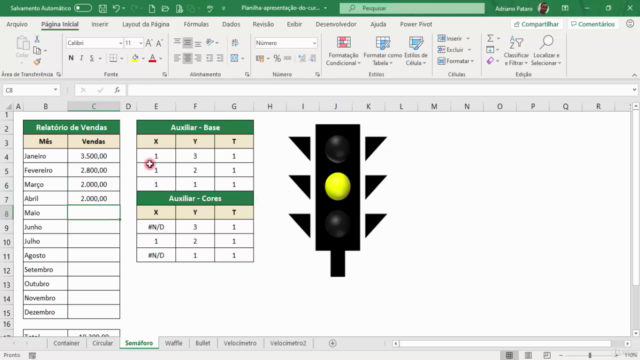Open Formatação Condicional menu
The image size is (640, 360).
tap(343, 51)
